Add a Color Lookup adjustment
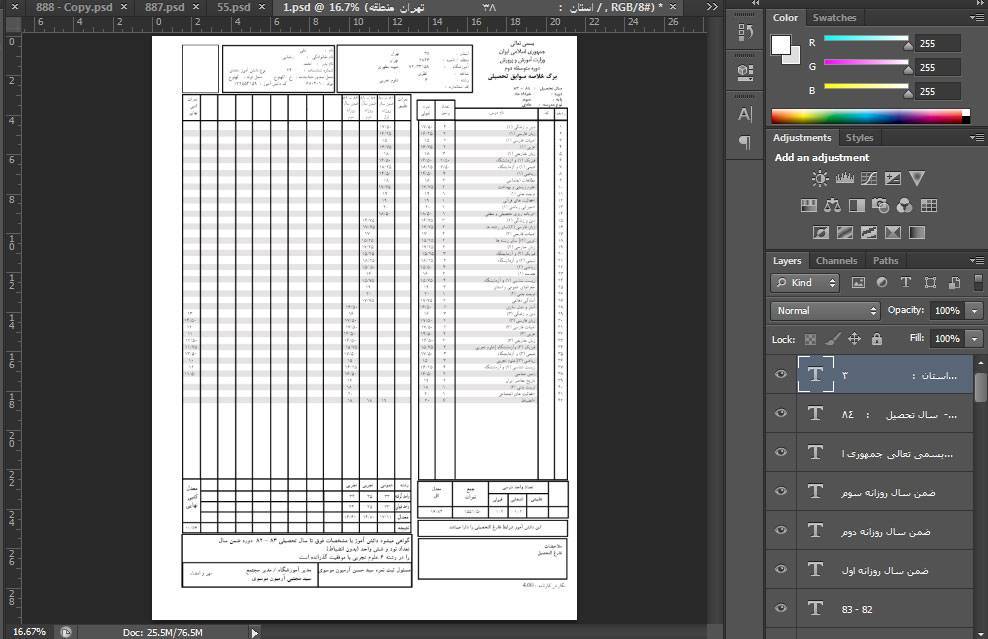 [x=929, y=205]
